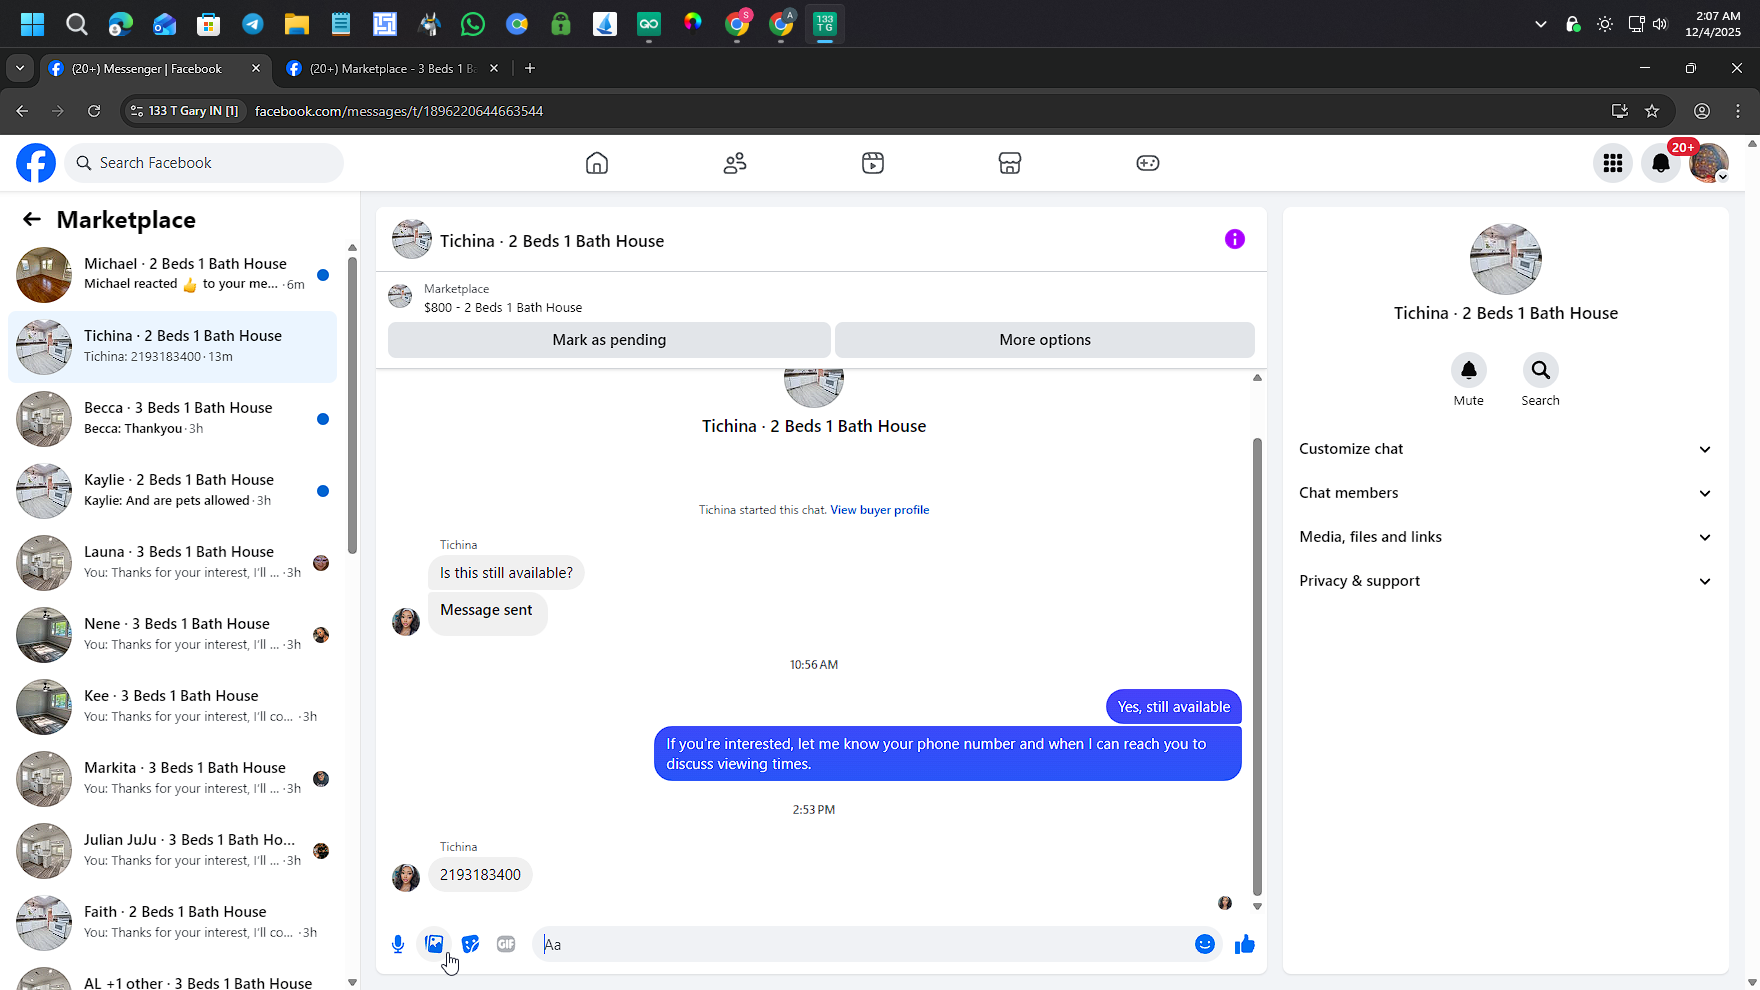Open the Friends icon in top navigation
Screen dimensions: 1760x990
tap(735, 163)
